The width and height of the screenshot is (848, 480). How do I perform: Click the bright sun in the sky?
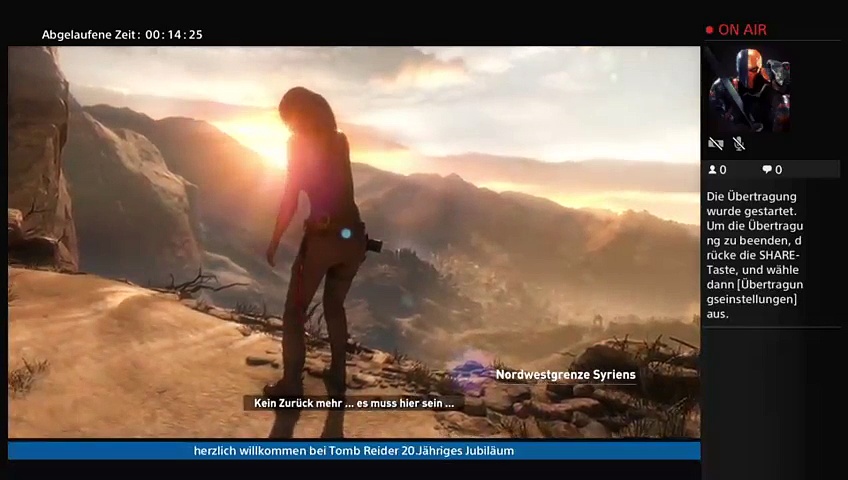coord(262,140)
